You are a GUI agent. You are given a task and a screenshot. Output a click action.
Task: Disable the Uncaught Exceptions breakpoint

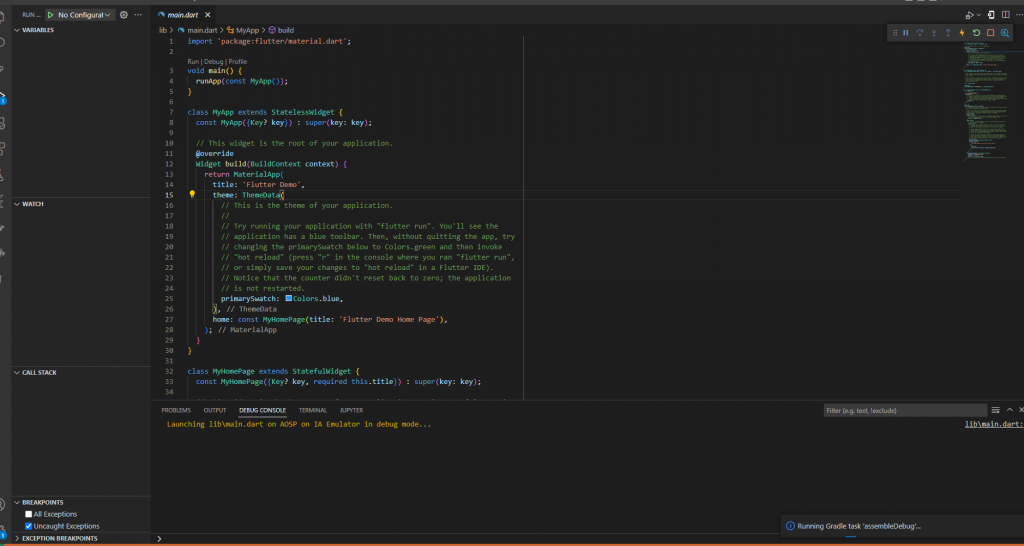click(x=29, y=526)
